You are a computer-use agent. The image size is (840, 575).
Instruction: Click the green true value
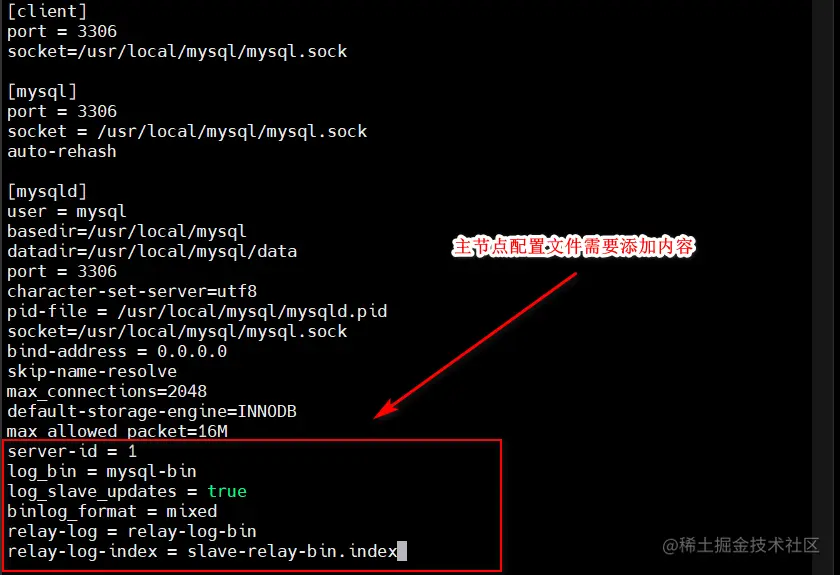pyautogui.click(x=227, y=491)
